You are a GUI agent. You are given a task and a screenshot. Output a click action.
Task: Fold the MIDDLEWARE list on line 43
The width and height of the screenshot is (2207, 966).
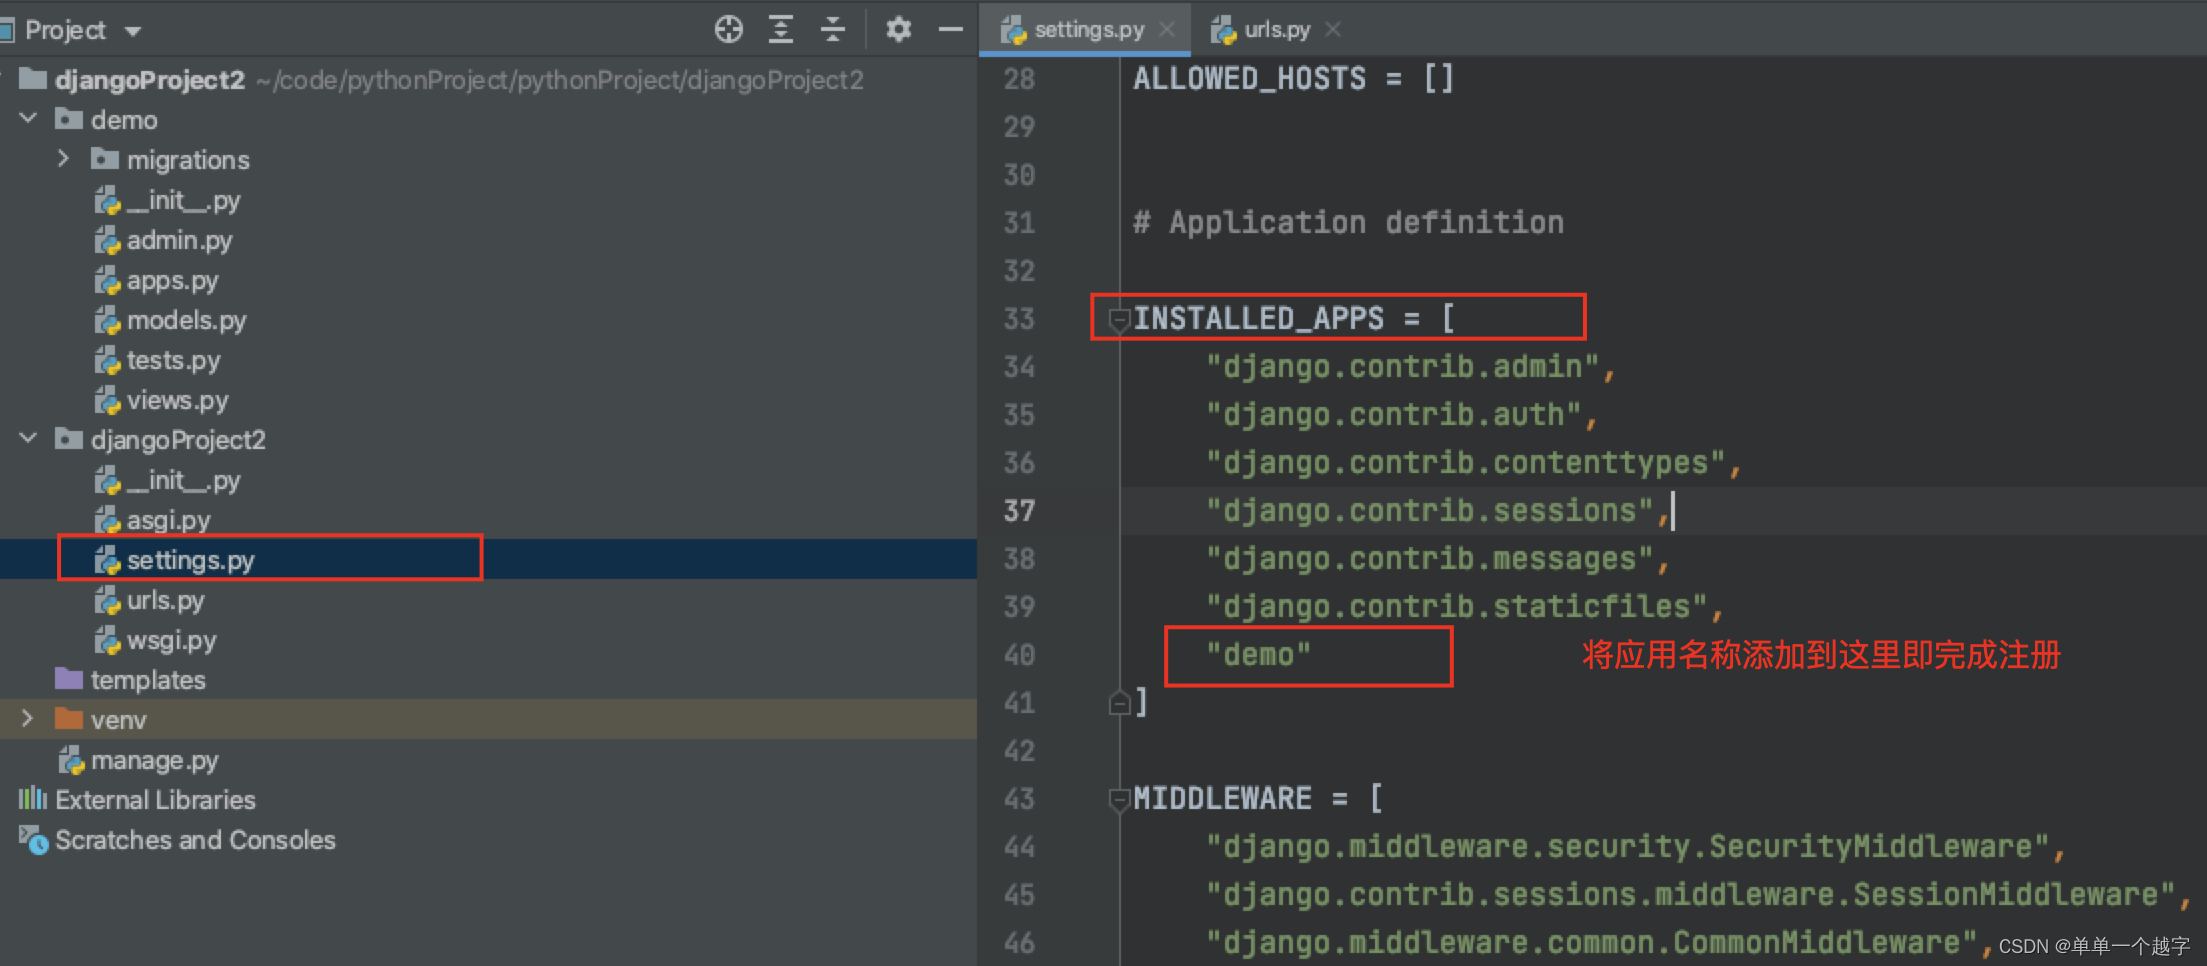[x=1119, y=799]
